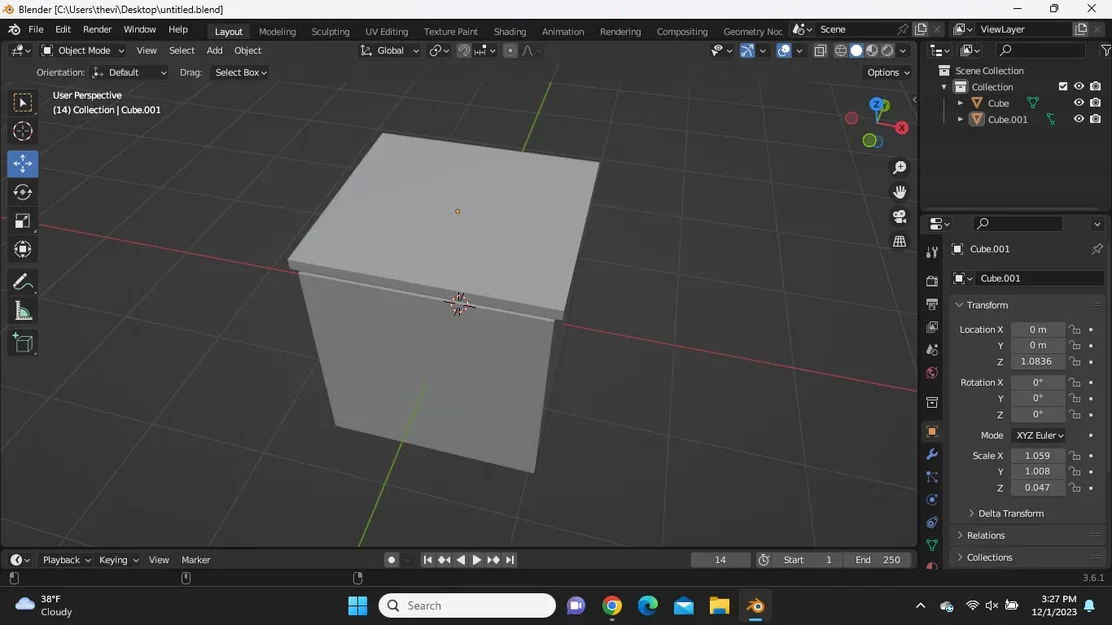Select the Transform tool
Image resolution: width=1112 pixels, height=625 pixels.
[23, 249]
